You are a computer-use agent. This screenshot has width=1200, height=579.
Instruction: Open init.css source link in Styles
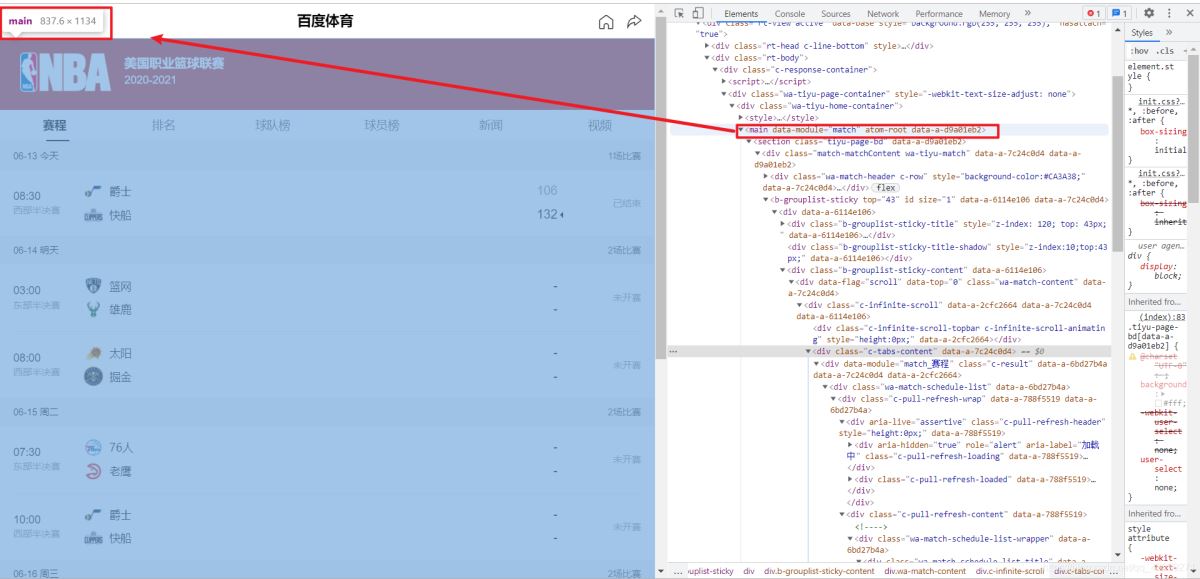pyautogui.click(x=1161, y=101)
